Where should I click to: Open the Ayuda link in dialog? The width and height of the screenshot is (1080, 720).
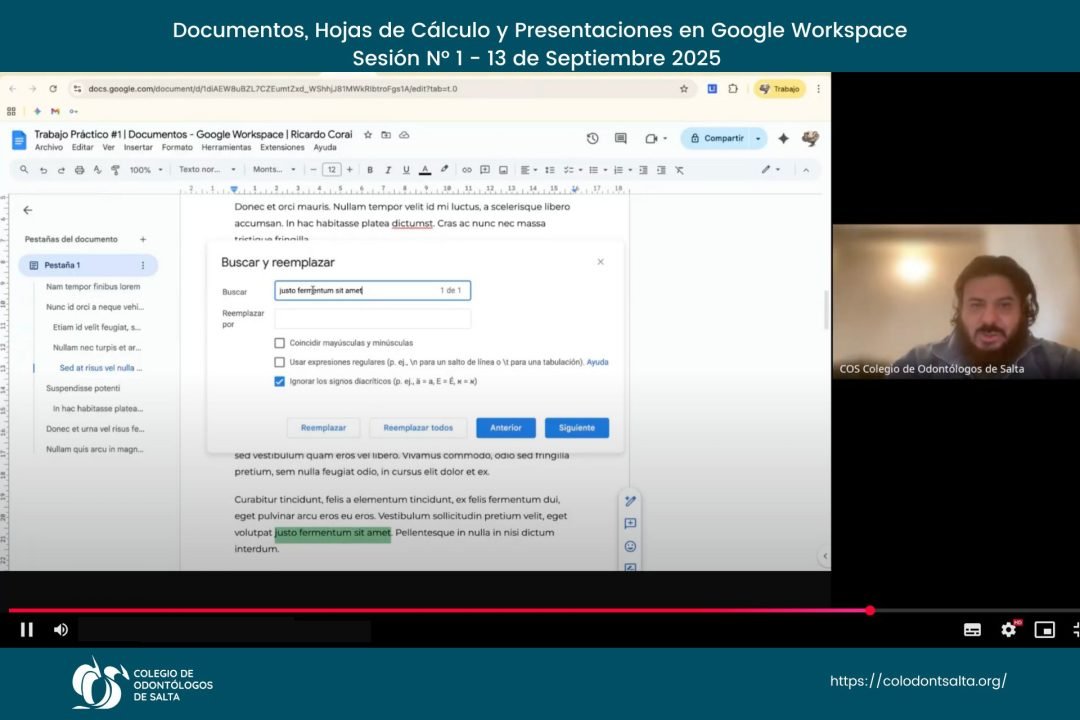point(598,362)
